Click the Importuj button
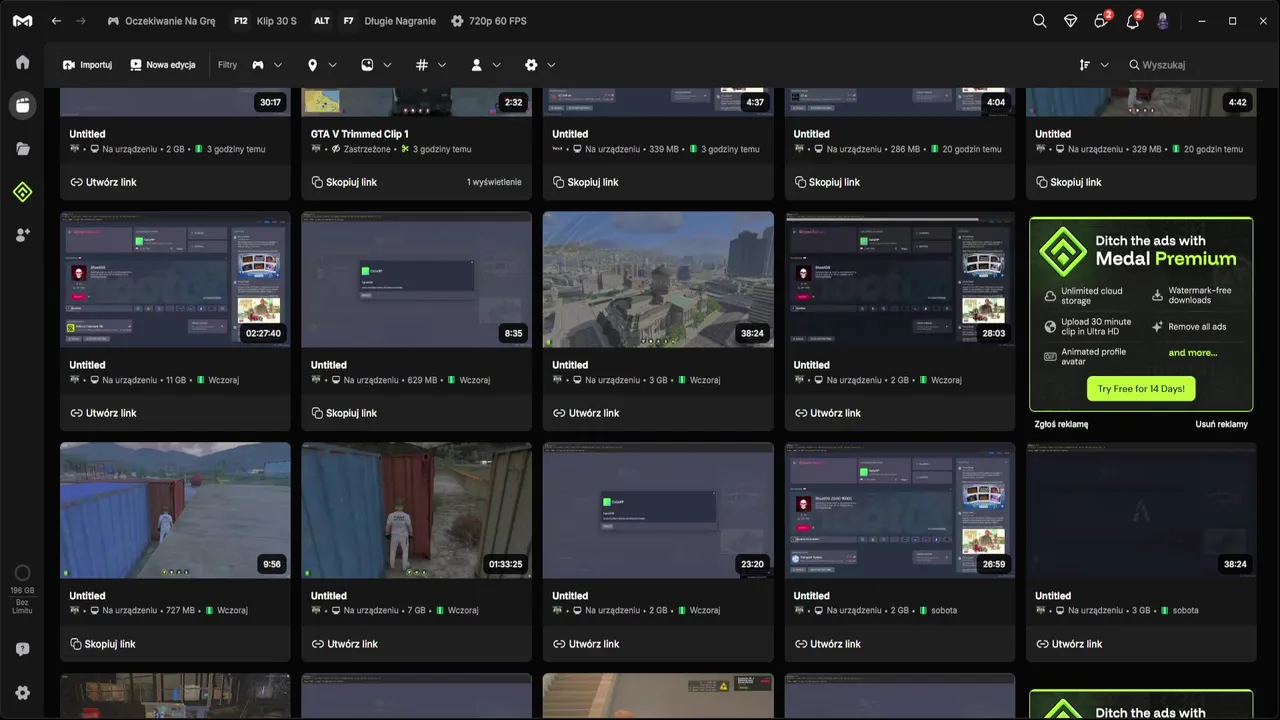Image resolution: width=1280 pixels, height=720 pixels. pyautogui.click(x=87, y=65)
